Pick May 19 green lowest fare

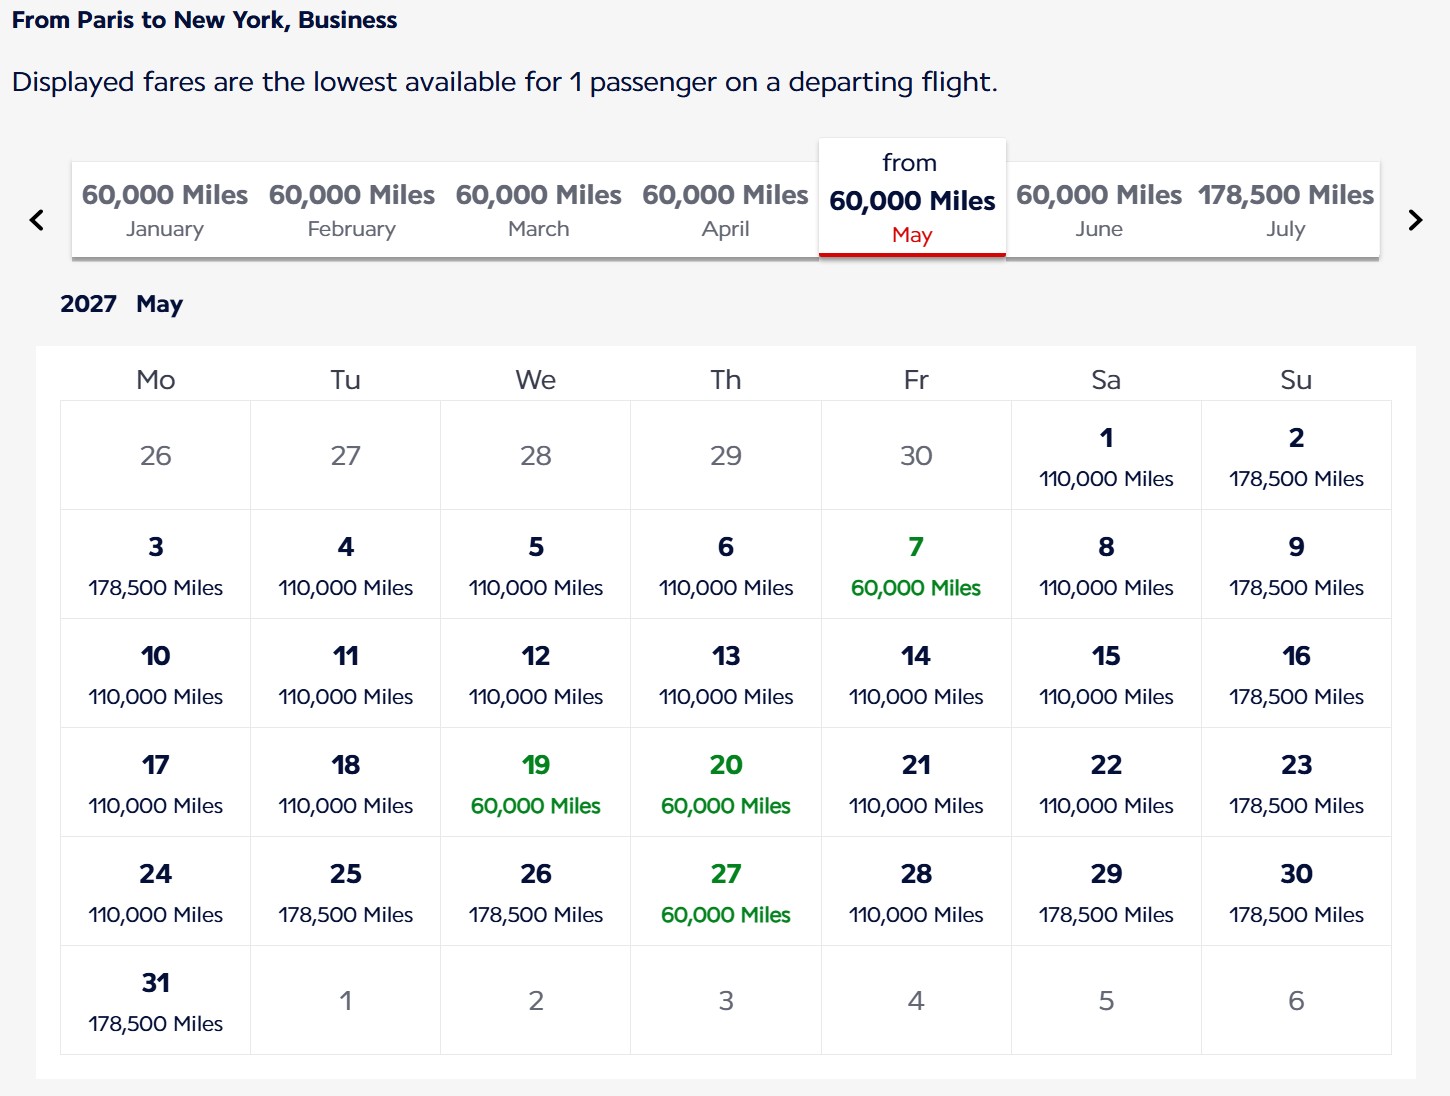click(536, 783)
